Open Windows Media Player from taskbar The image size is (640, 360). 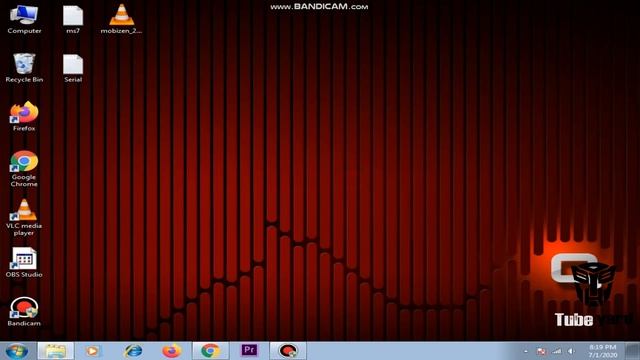click(x=92, y=351)
